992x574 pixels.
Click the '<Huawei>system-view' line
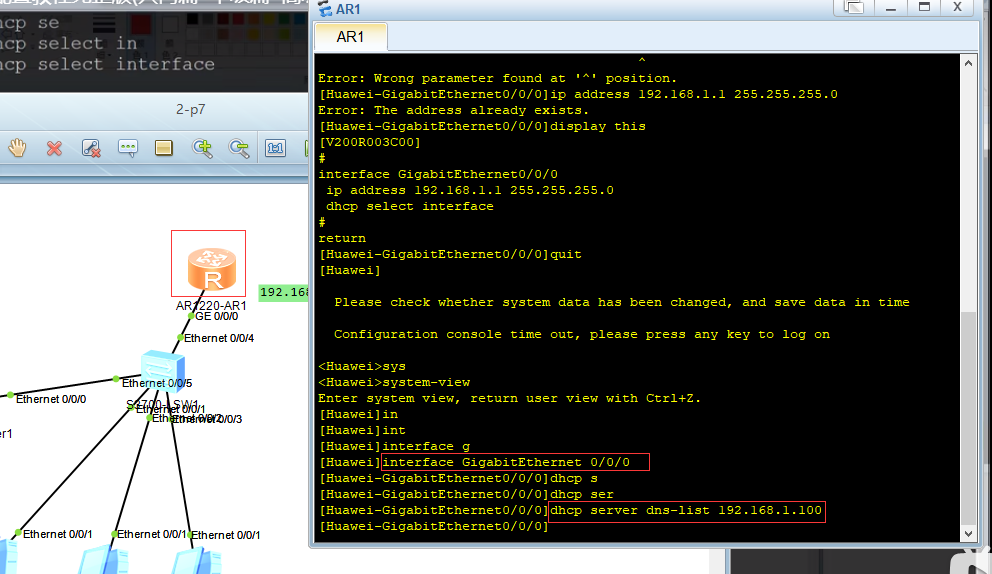pyautogui.click(x=394, y=382)
